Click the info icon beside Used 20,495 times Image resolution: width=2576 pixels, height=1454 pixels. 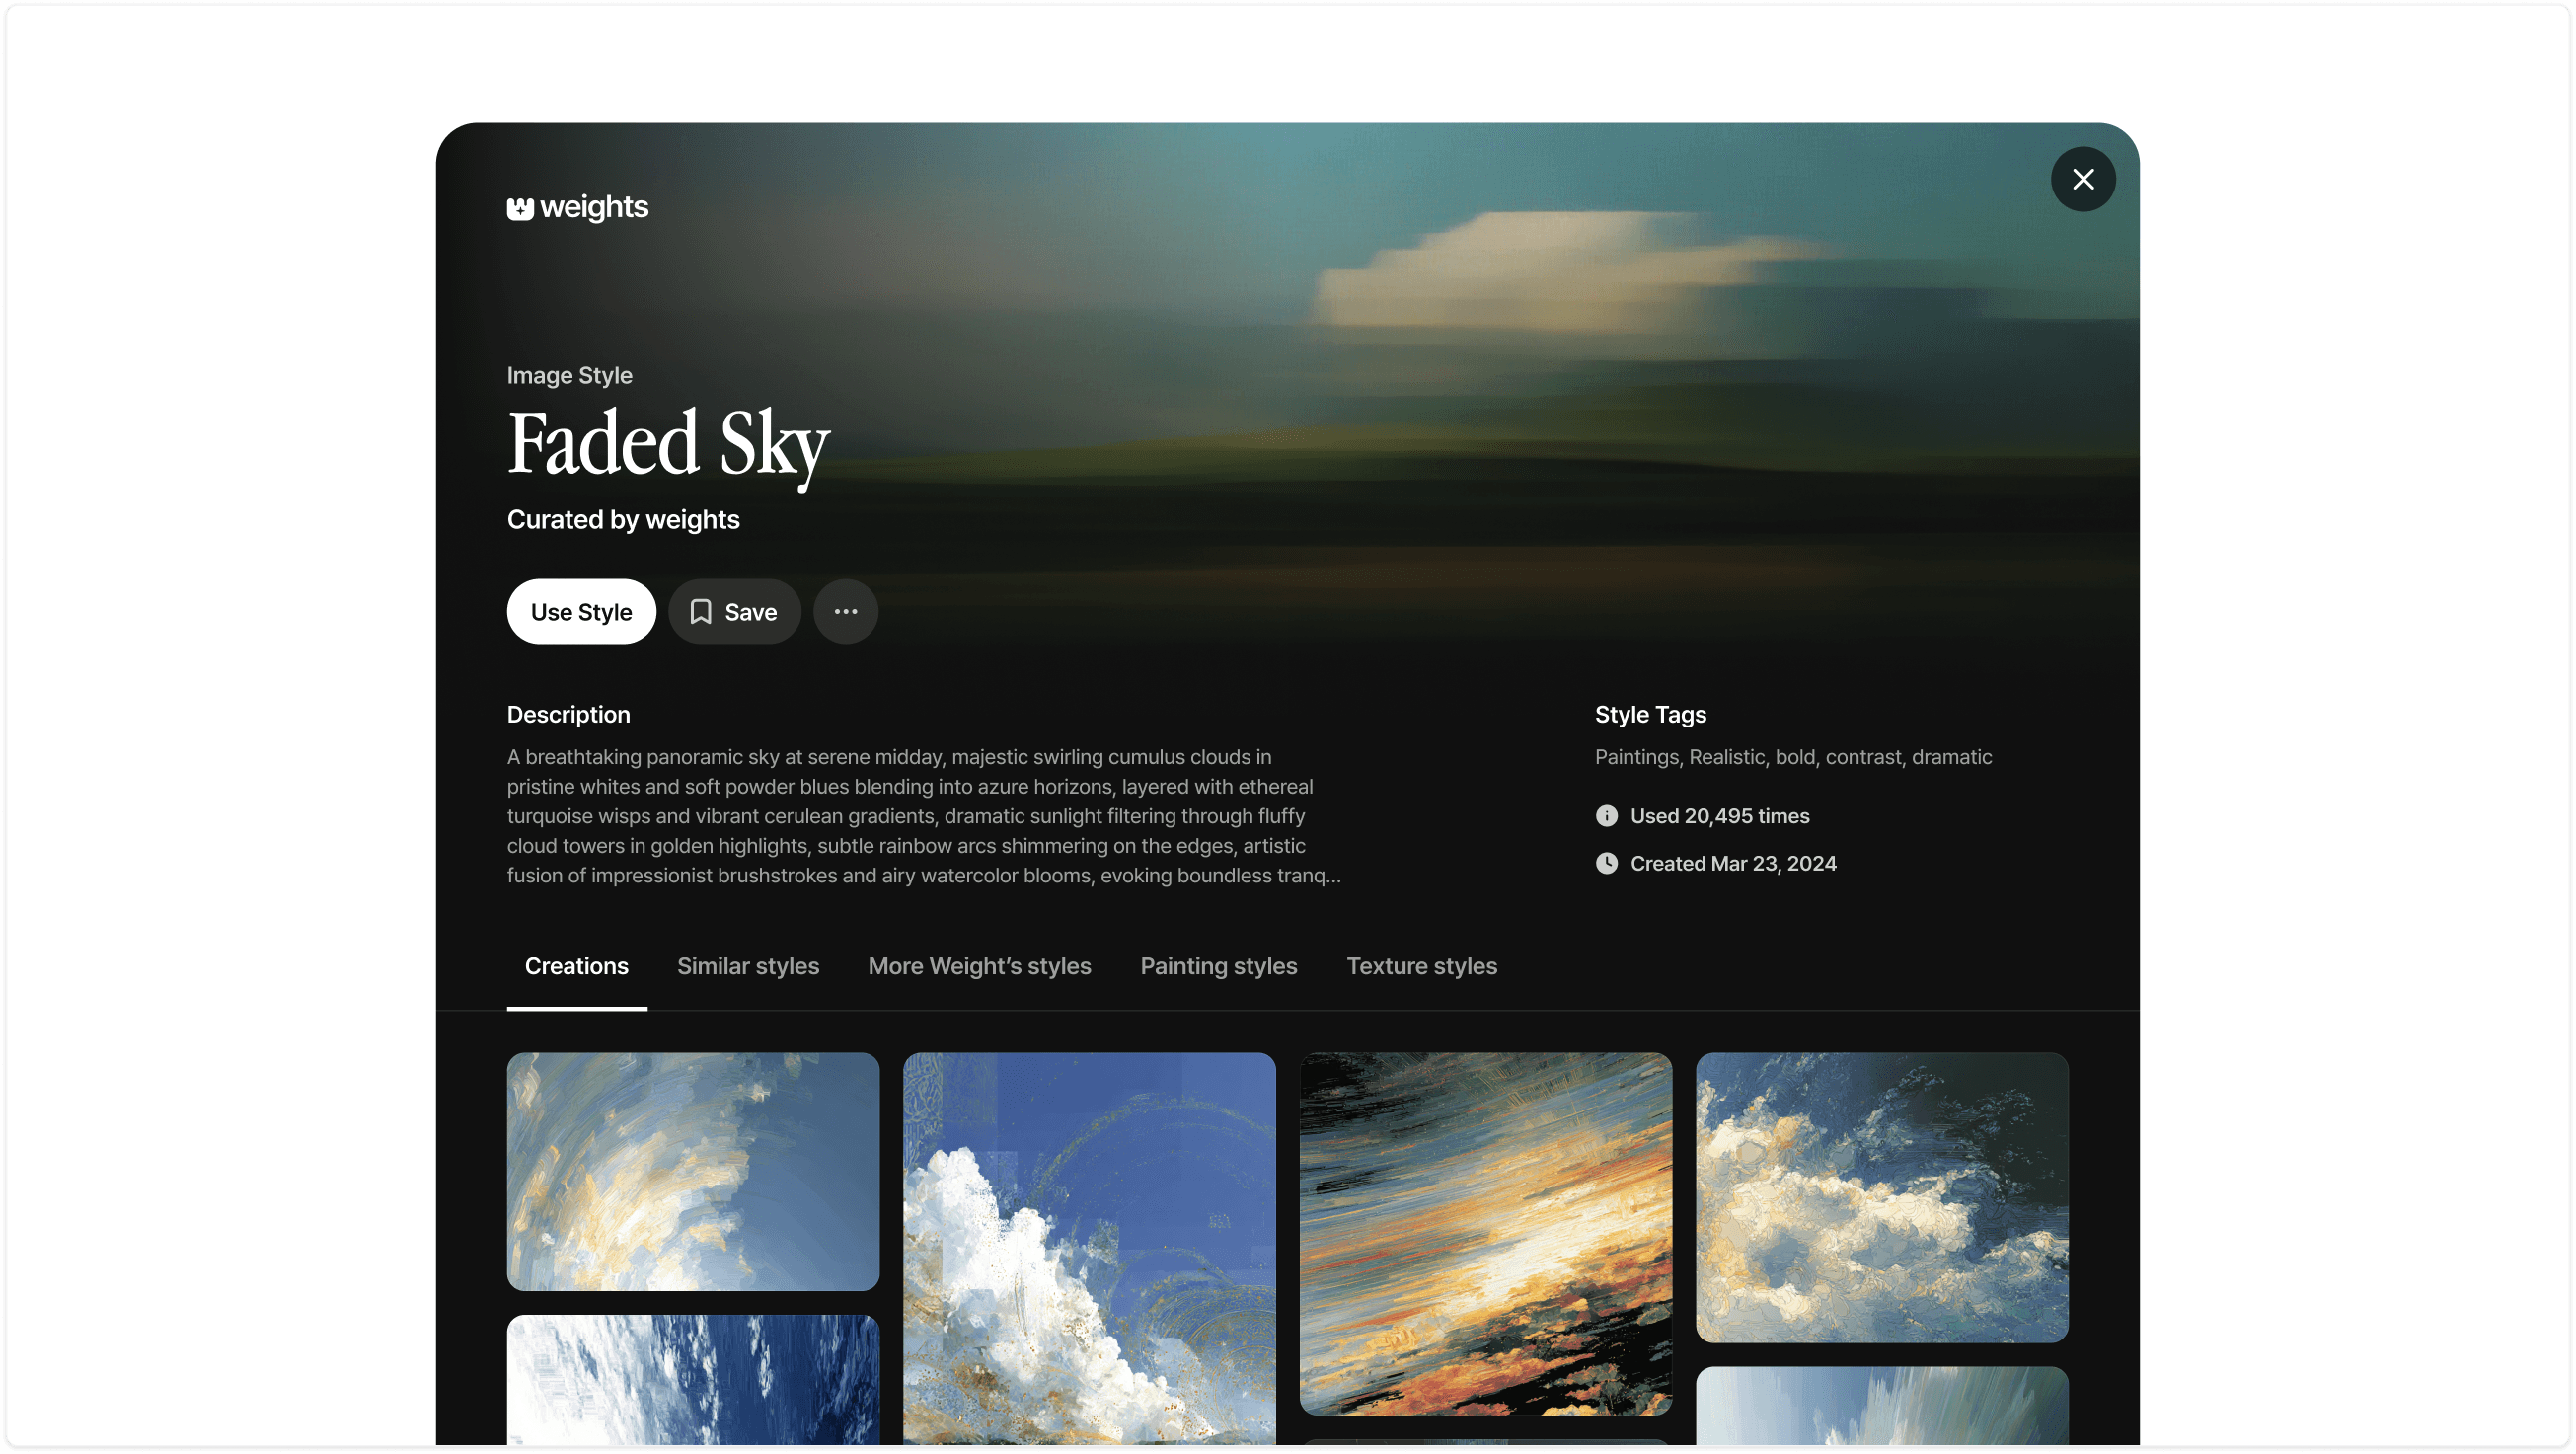[1606, 816]
